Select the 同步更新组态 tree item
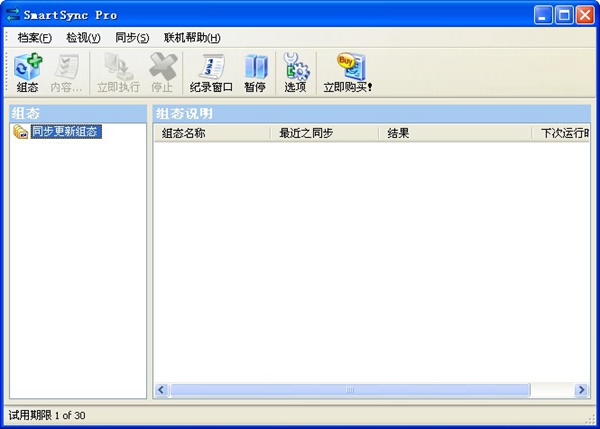The height and width of the screenshot is (429, 600). (x=66, y=131)
